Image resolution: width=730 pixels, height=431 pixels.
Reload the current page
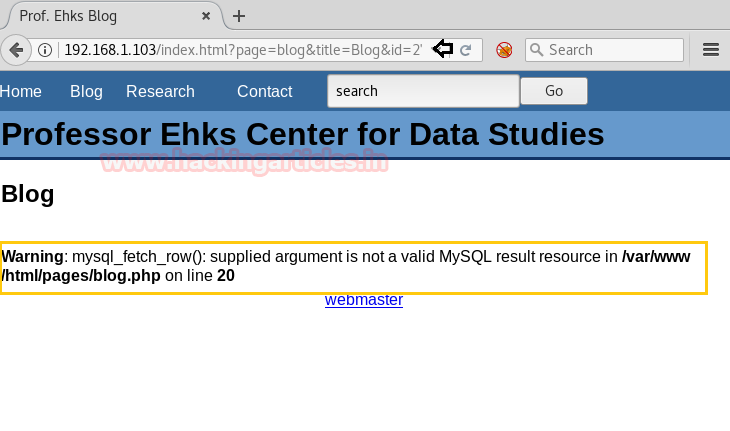(465, 50)
